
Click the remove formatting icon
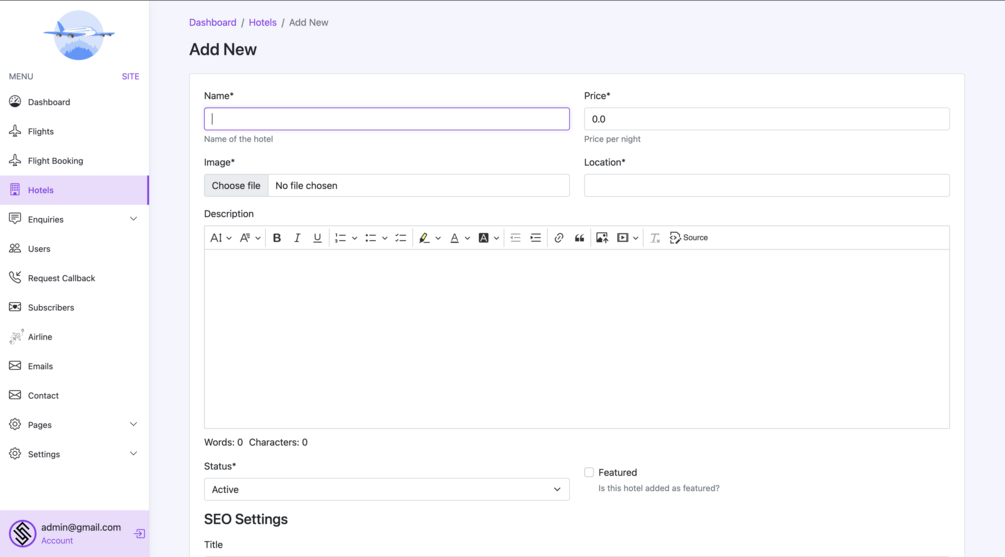655,238
